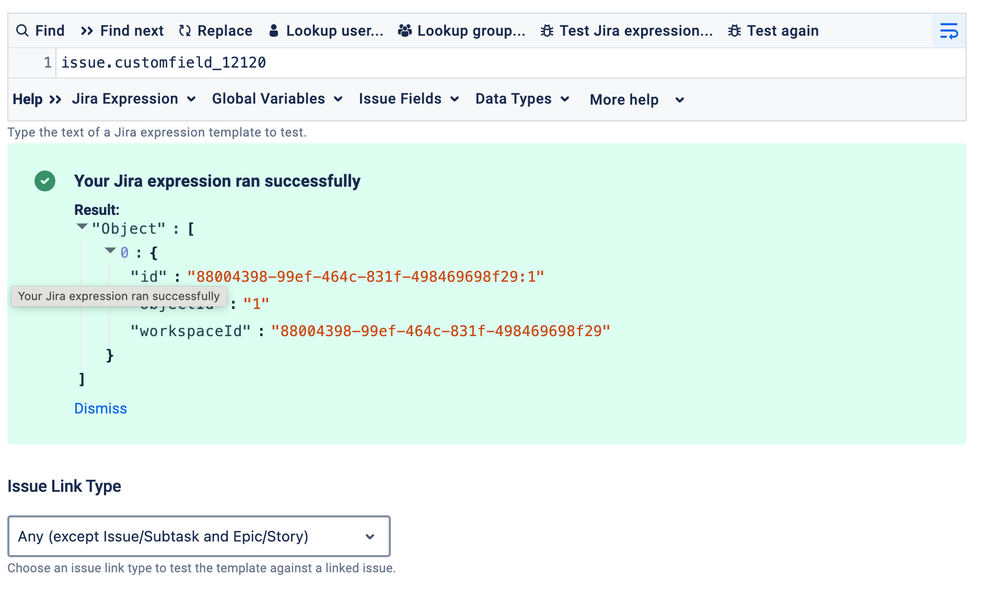
Task: Open the Lookup user dialog
Action: (x=326, y=31)
